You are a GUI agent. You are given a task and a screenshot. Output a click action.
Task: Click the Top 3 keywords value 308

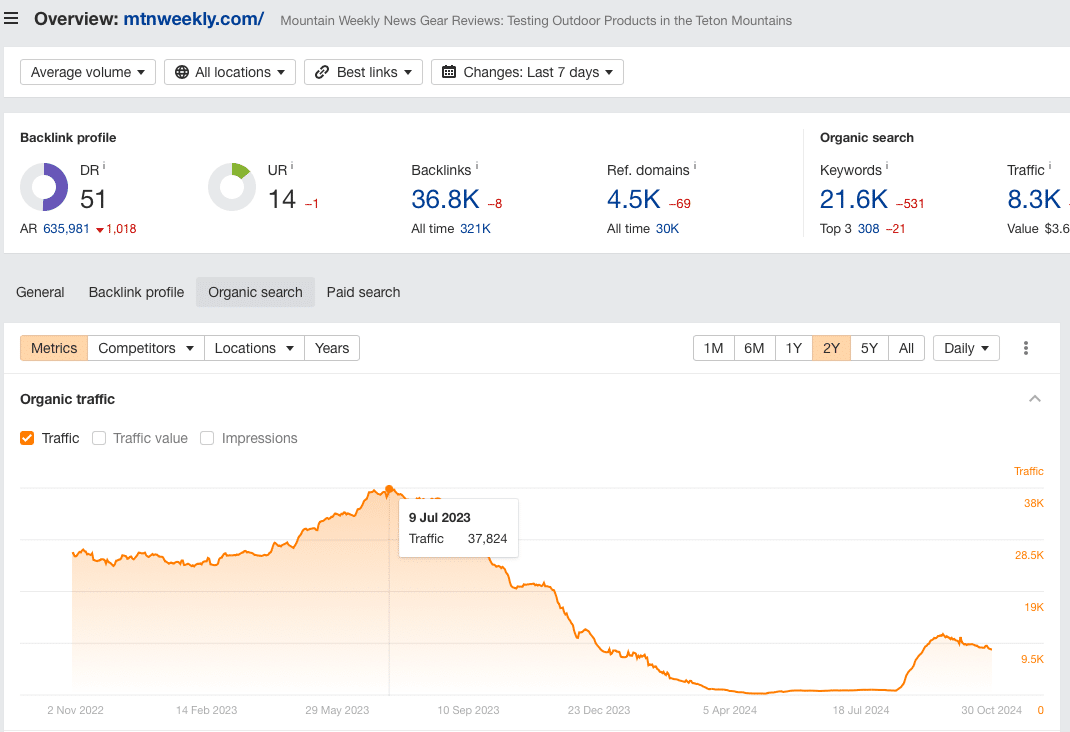(868, 229)
